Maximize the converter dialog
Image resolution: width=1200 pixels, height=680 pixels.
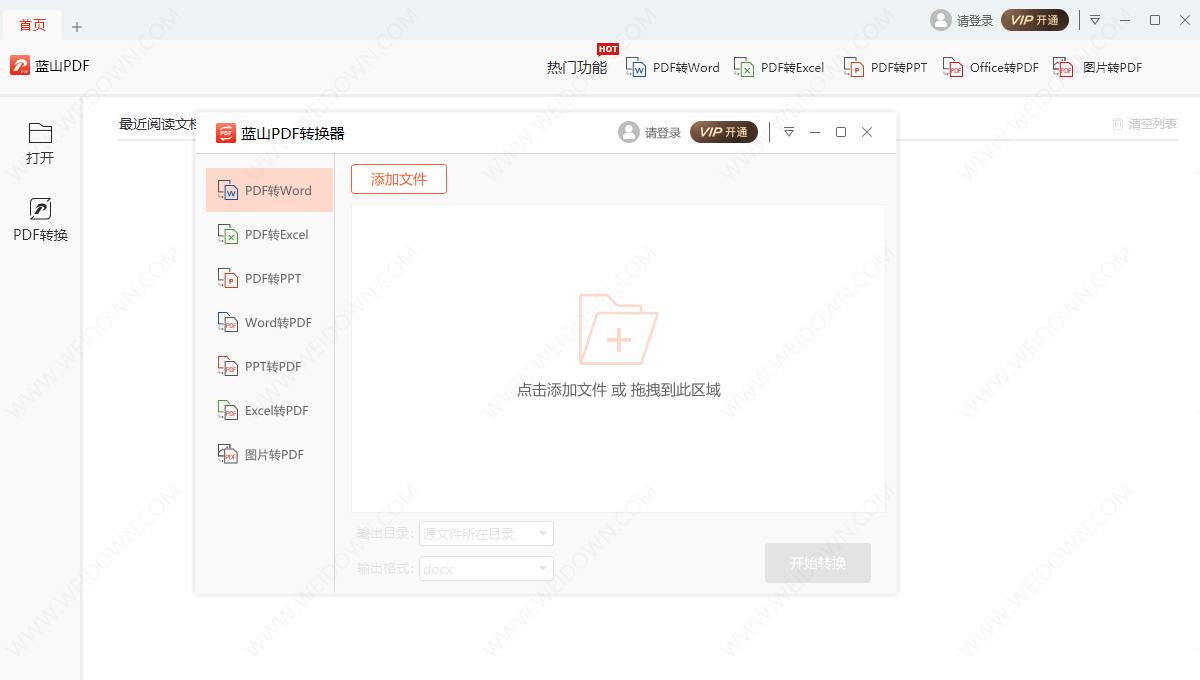(x=841, y=132)
